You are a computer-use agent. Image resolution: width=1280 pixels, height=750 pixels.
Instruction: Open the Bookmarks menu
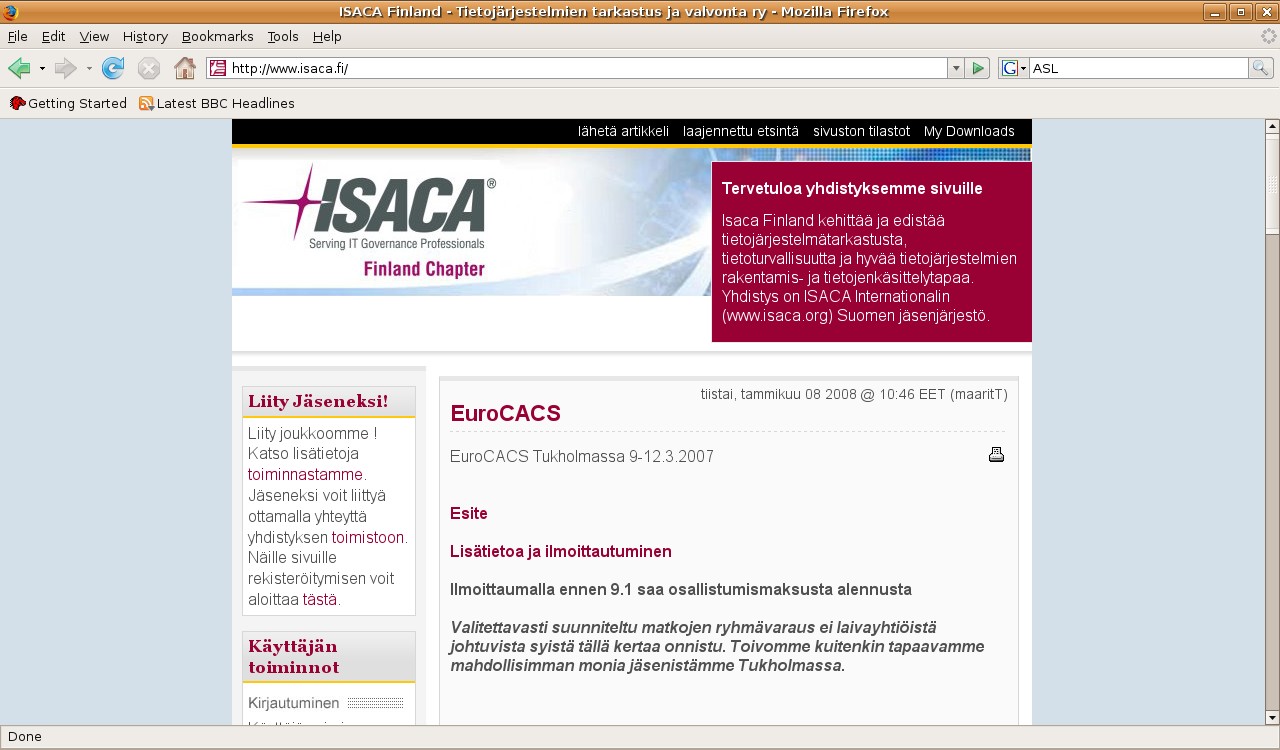click(x=217, y=36)
